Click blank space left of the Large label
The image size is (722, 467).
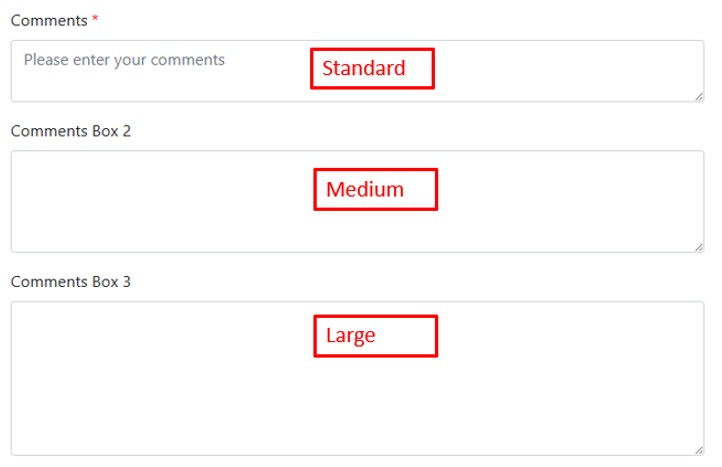160,336
